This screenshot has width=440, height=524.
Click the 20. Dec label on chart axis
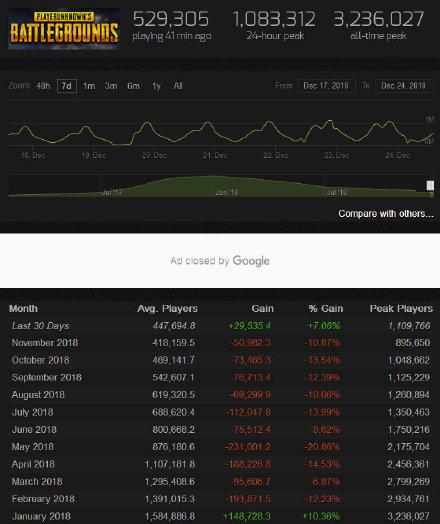[154, 155]
